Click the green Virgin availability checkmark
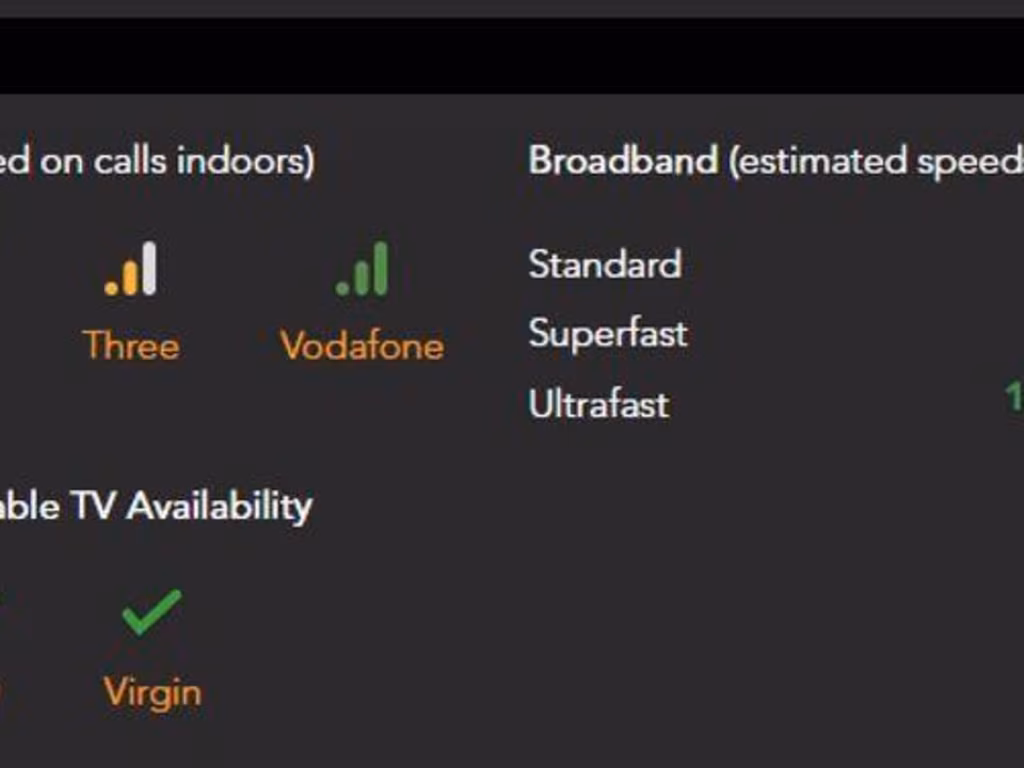 coord(151,611)
